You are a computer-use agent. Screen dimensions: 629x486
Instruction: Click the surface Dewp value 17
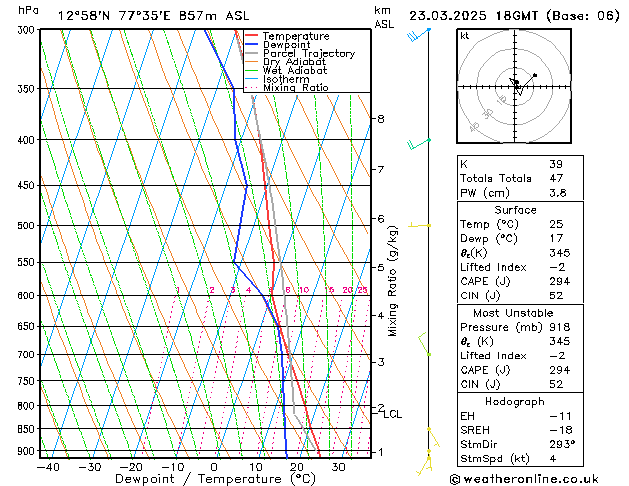pyautogui.click(x=556, y=239)
